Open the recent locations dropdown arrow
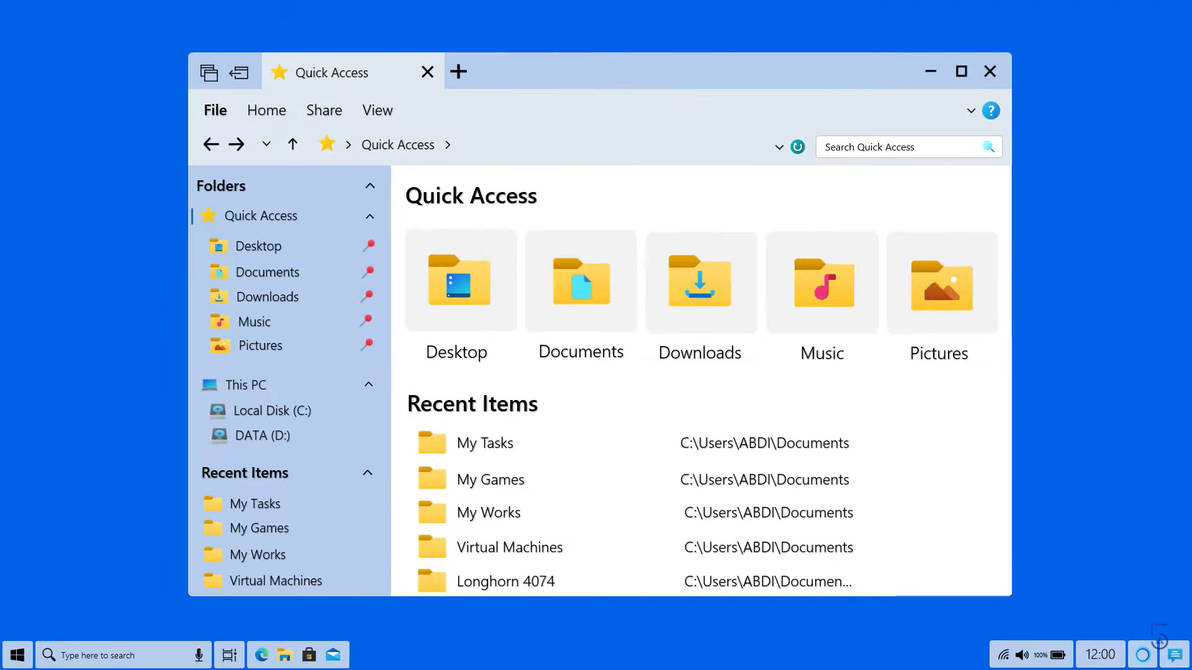This screenshot has height=670, width=1192. (266, 144)
